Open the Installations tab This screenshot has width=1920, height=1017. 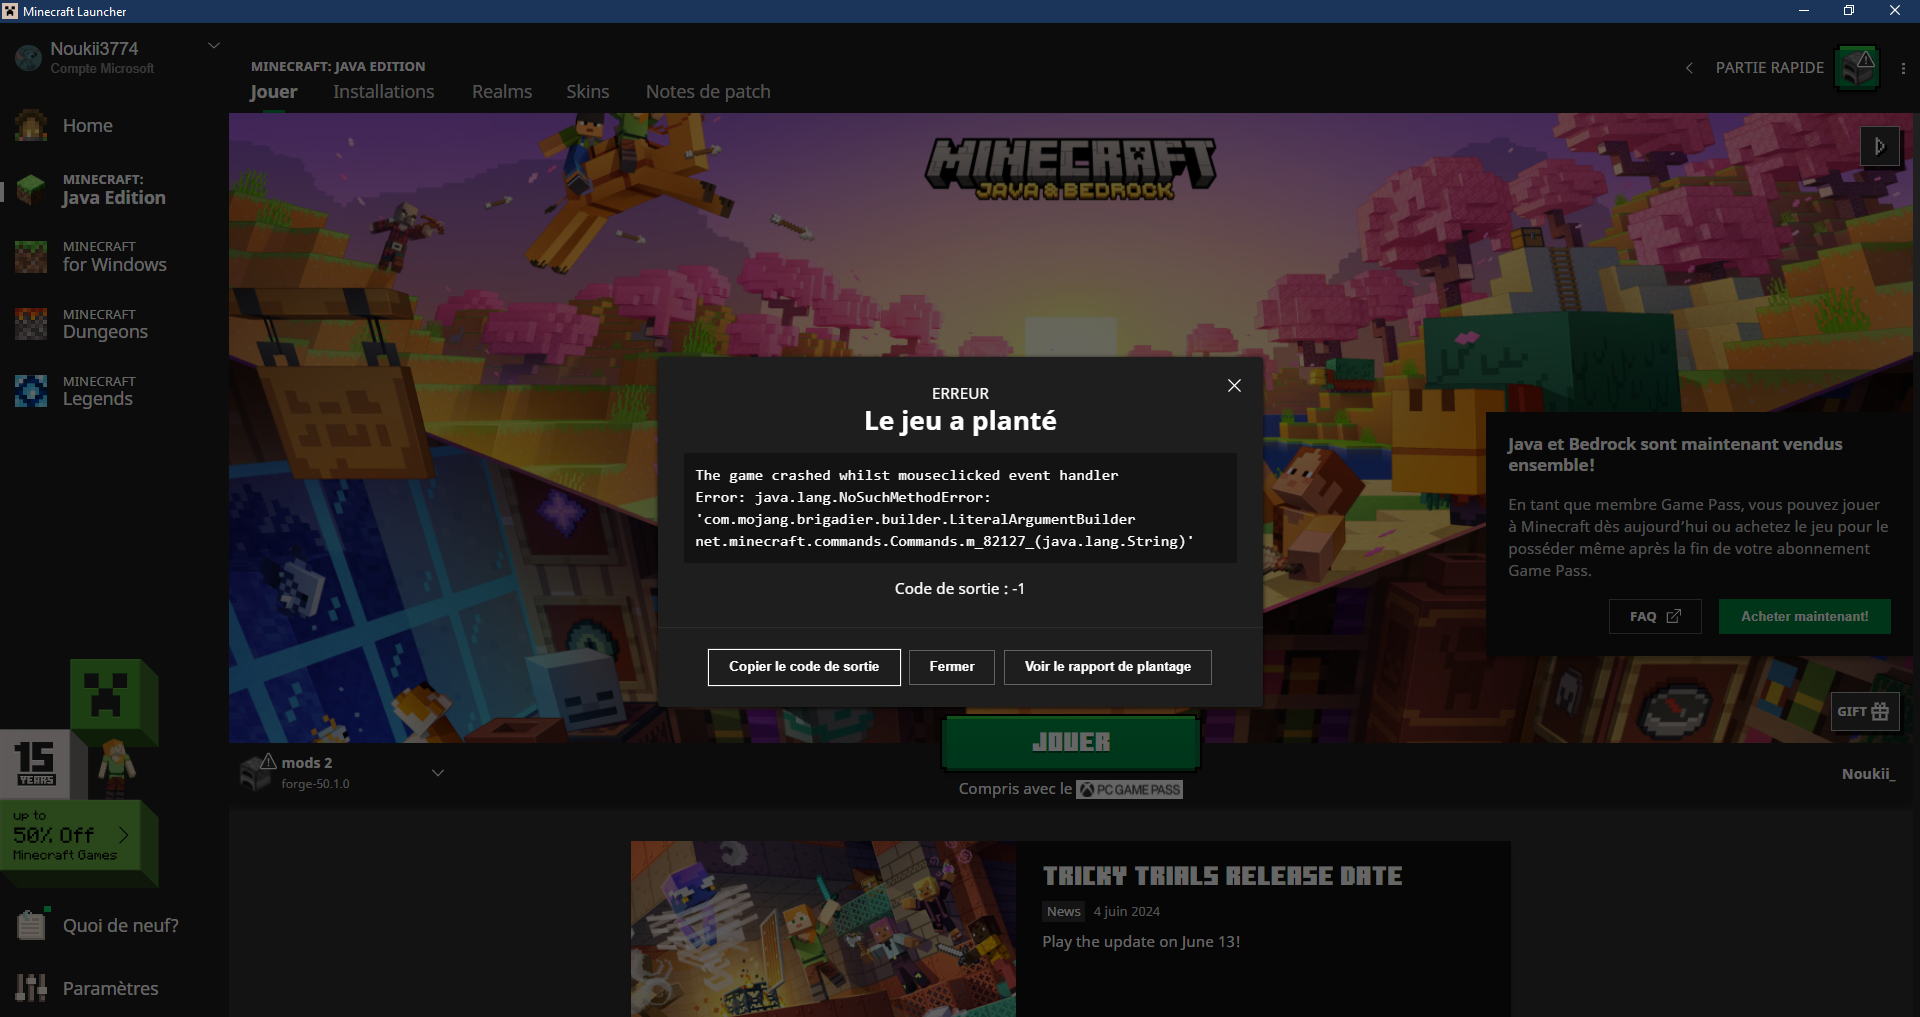coord(384,92)
